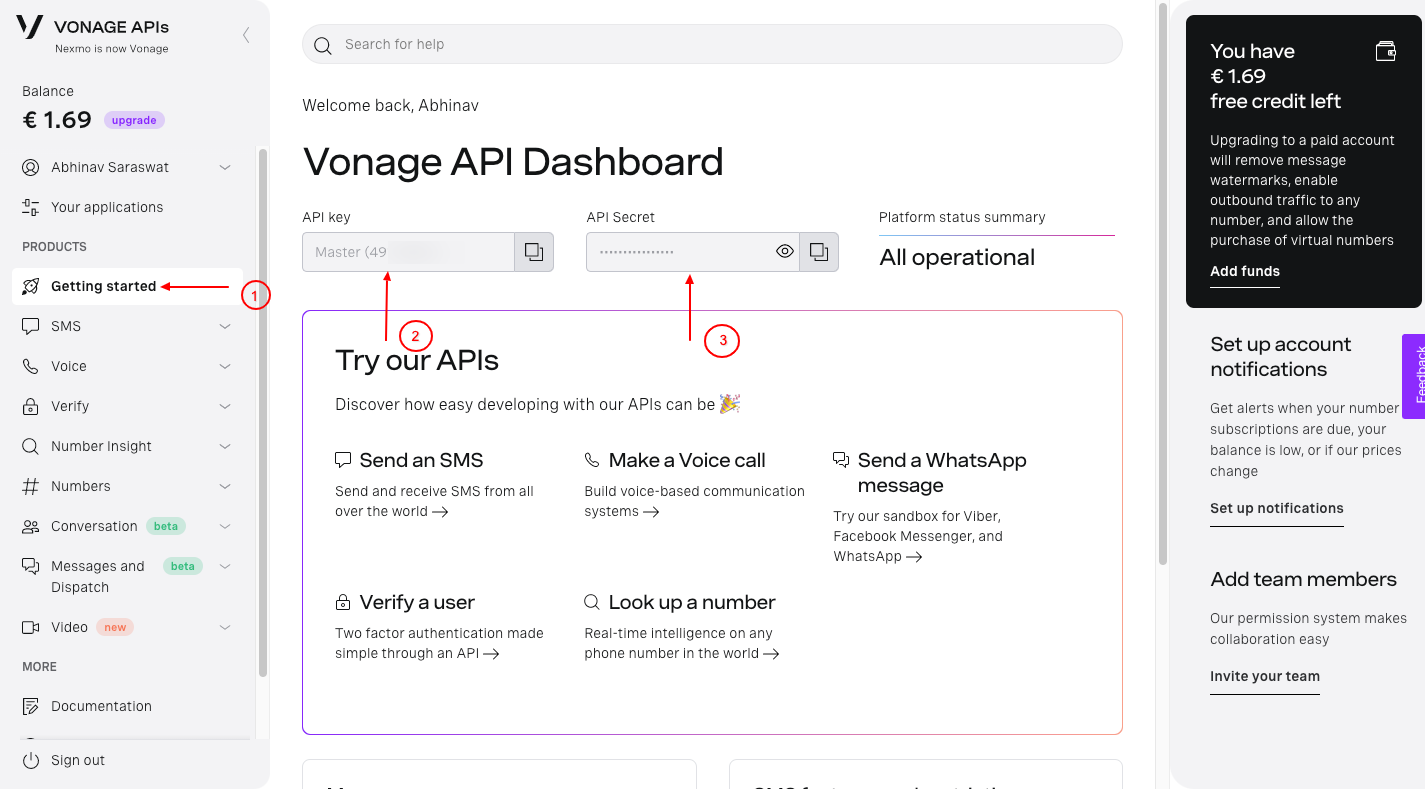The image size is (1425, 789).
Task: Click the Messages and Dispatch icon
Action: pyautogui.click(x=31, y=566)
